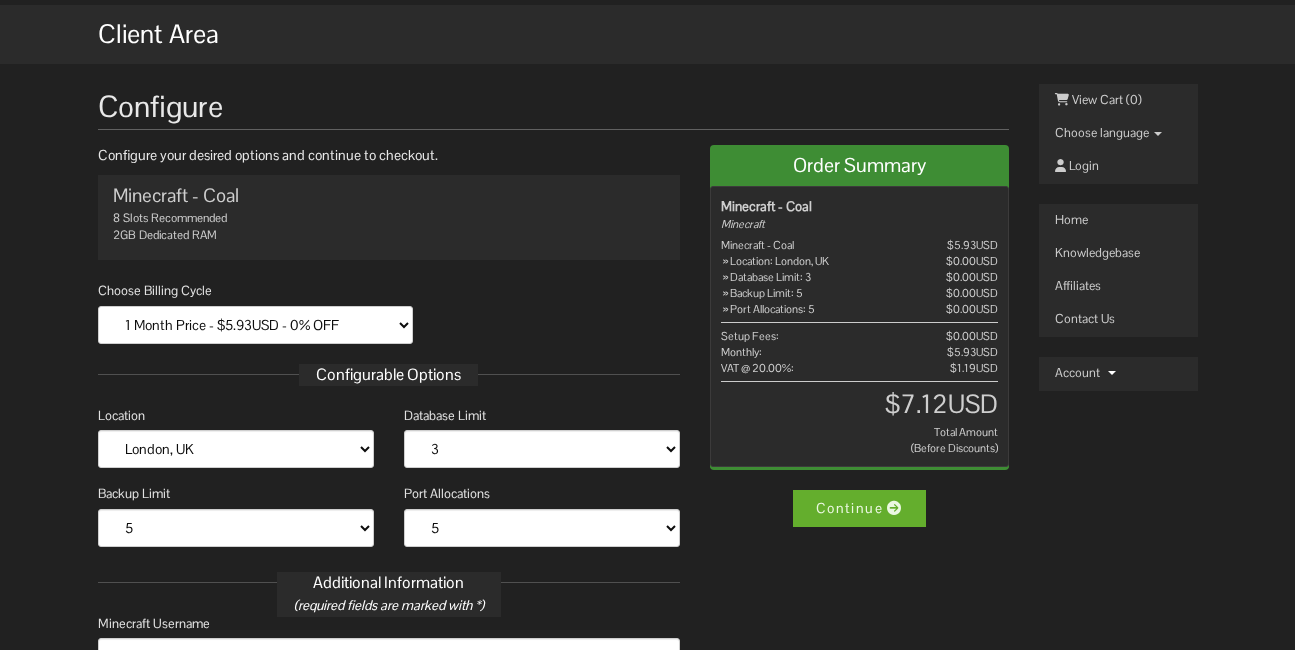Click the arrow icon on Continue button

coord(894,508)
